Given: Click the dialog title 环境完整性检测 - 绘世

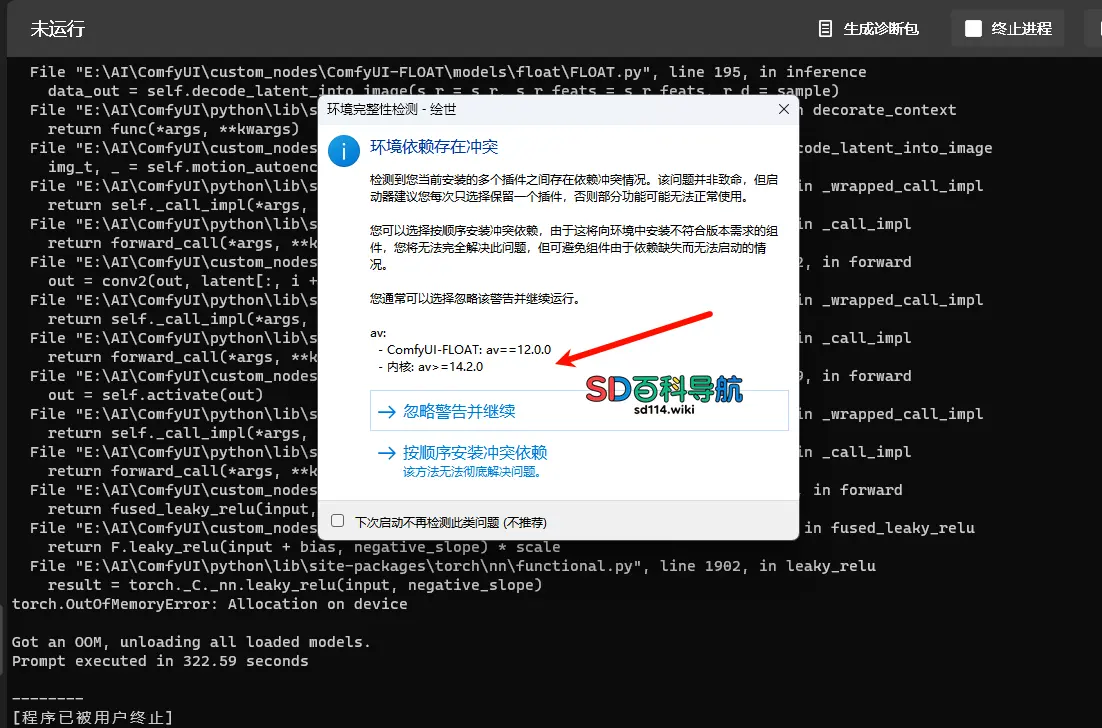Looking at the screenshot, I should click(x=391, y=109).
